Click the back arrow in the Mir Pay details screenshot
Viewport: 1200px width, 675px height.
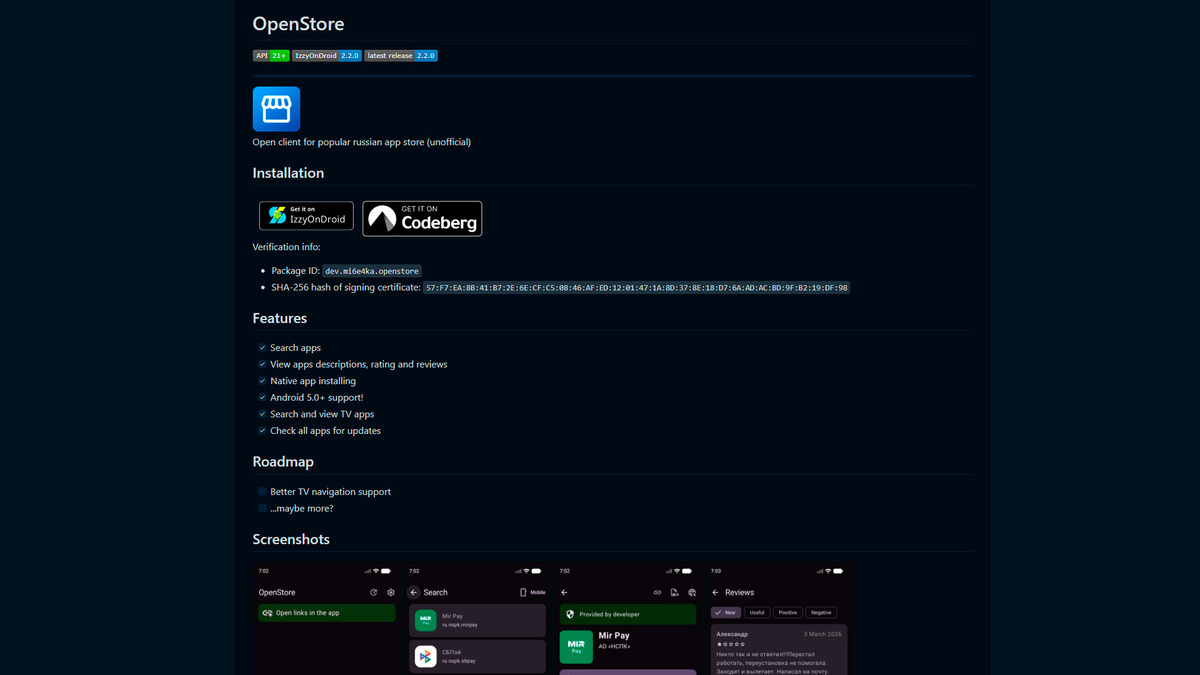(565, 593)
